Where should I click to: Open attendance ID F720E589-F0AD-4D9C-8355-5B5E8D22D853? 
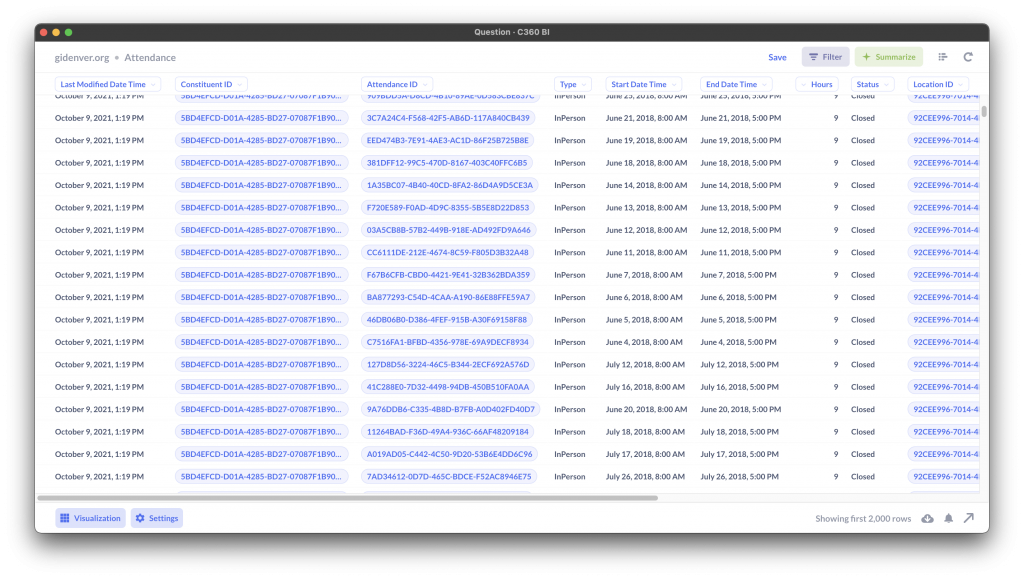pyautogui.click(x=448, y=208)
